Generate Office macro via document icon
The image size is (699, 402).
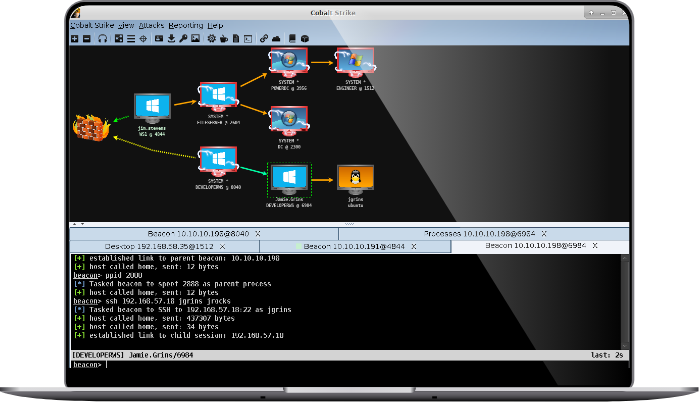point(236,39)
